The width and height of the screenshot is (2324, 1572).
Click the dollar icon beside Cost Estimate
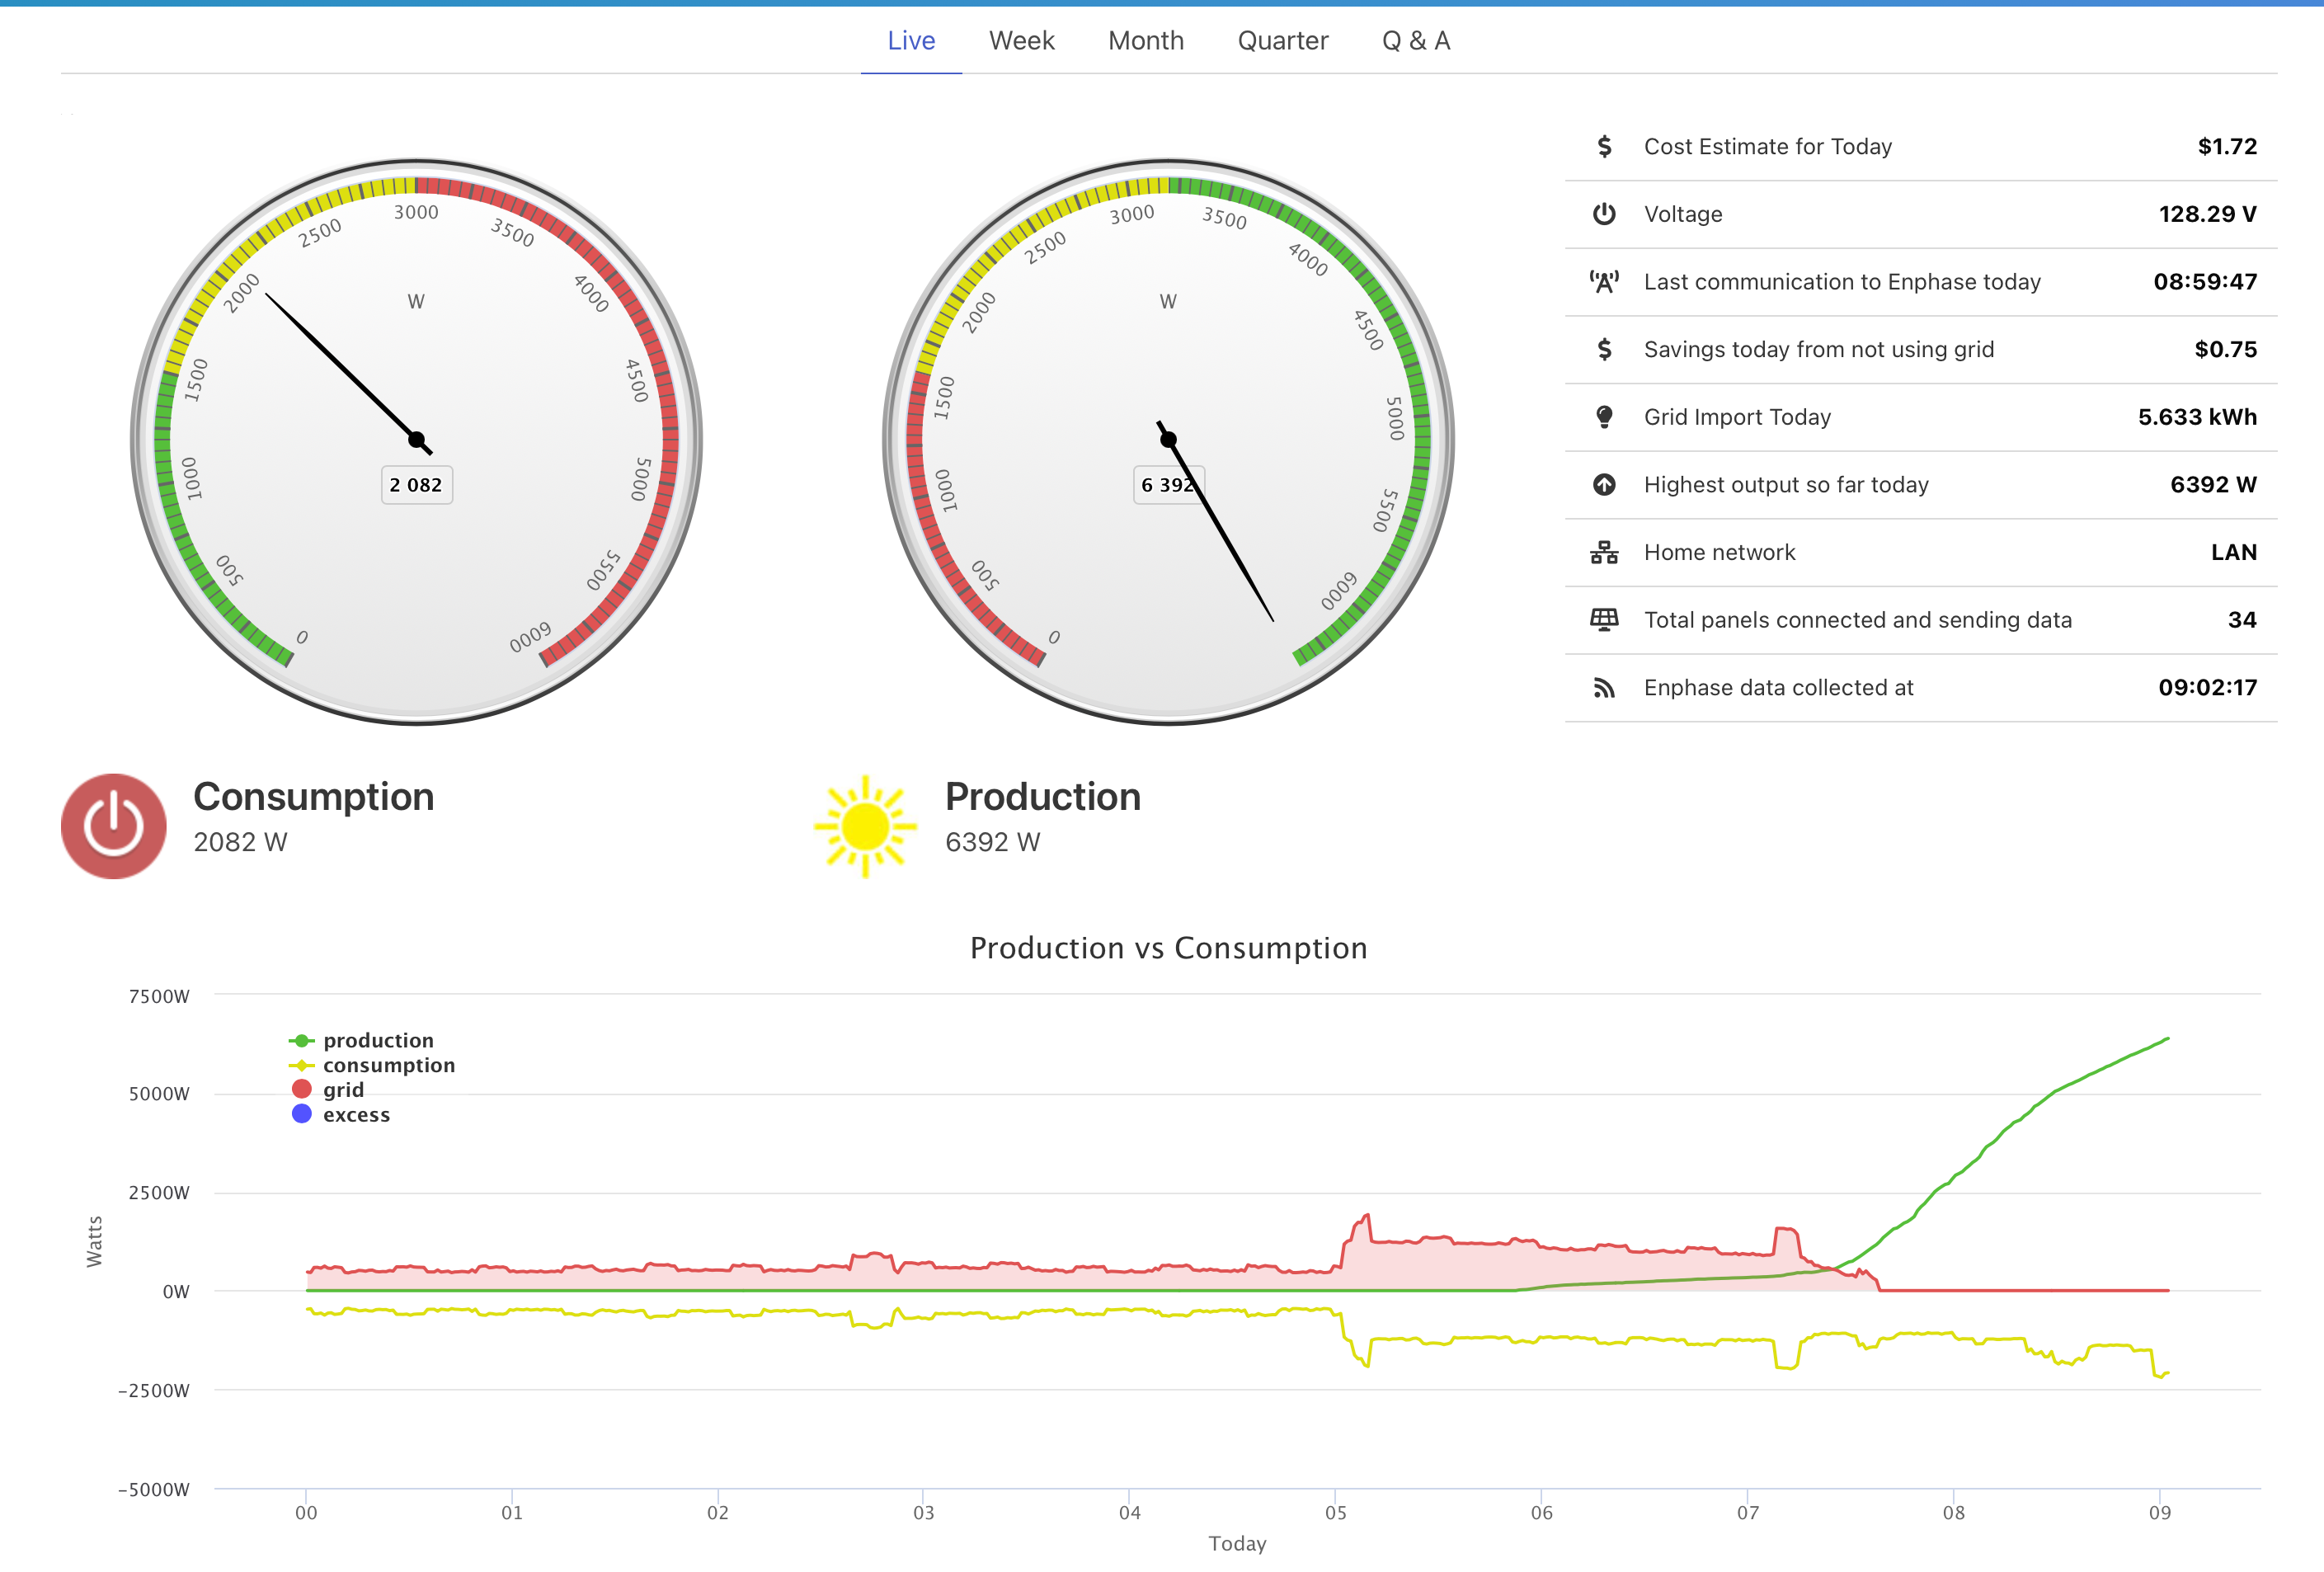point(1604,147)
